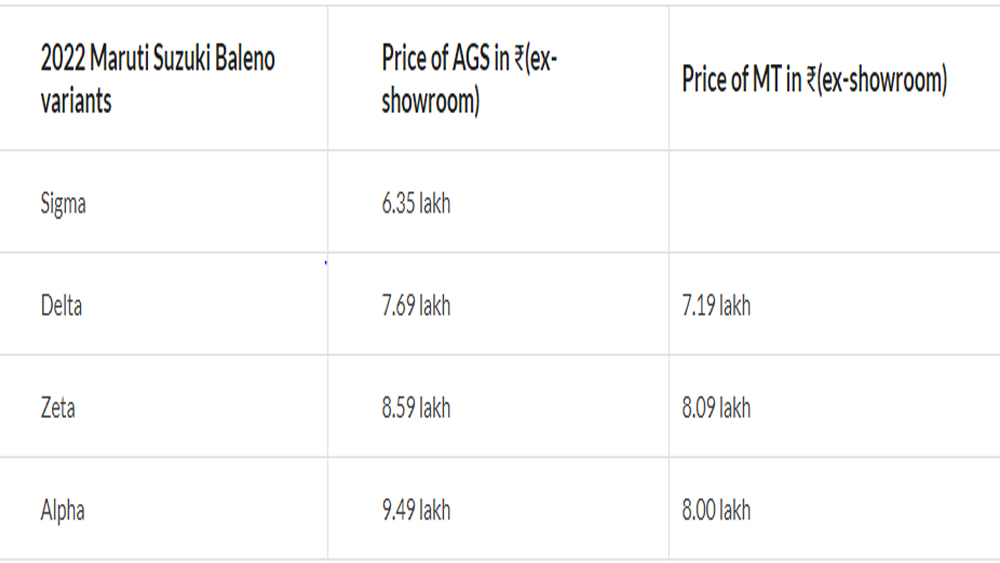Click the Sigma variant cell
This screenshot has width=1000, height=563.
point(63,204)
